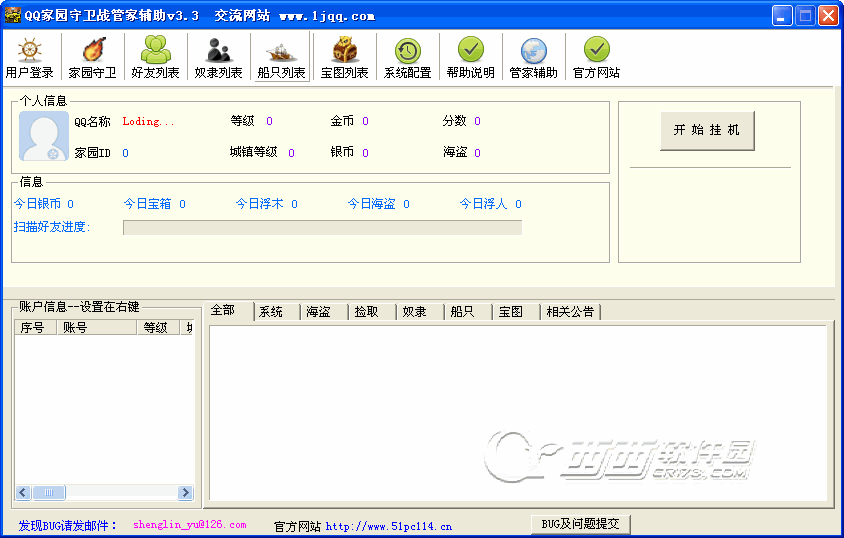
Task: Switch to the 海盗 log tab
Action: (x=323, y=312)
